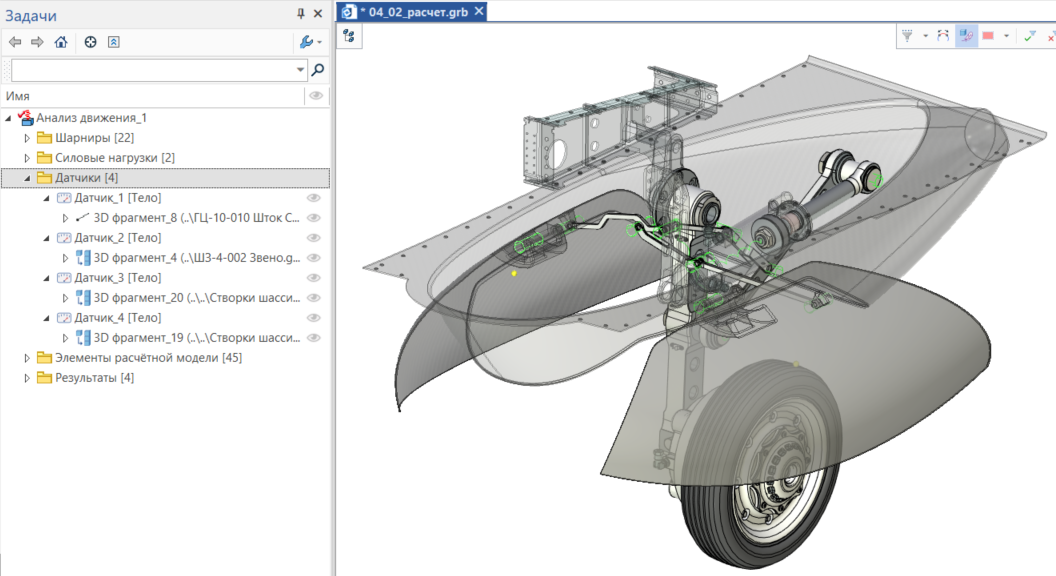Open the wrench settings dropdown
This screenshot has height=576, width=1056.
coord(310,42)
